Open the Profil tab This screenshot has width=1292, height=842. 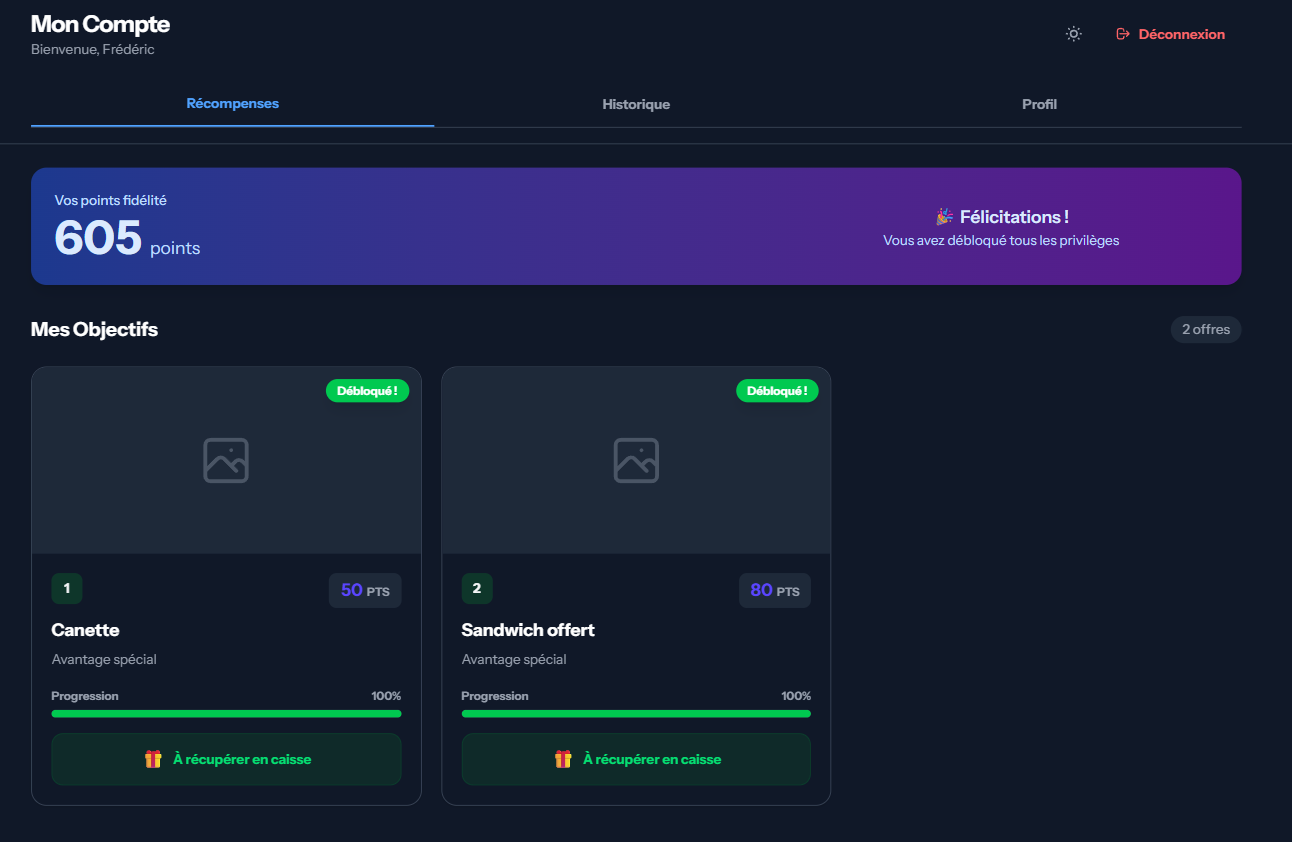coord(1039,104)
